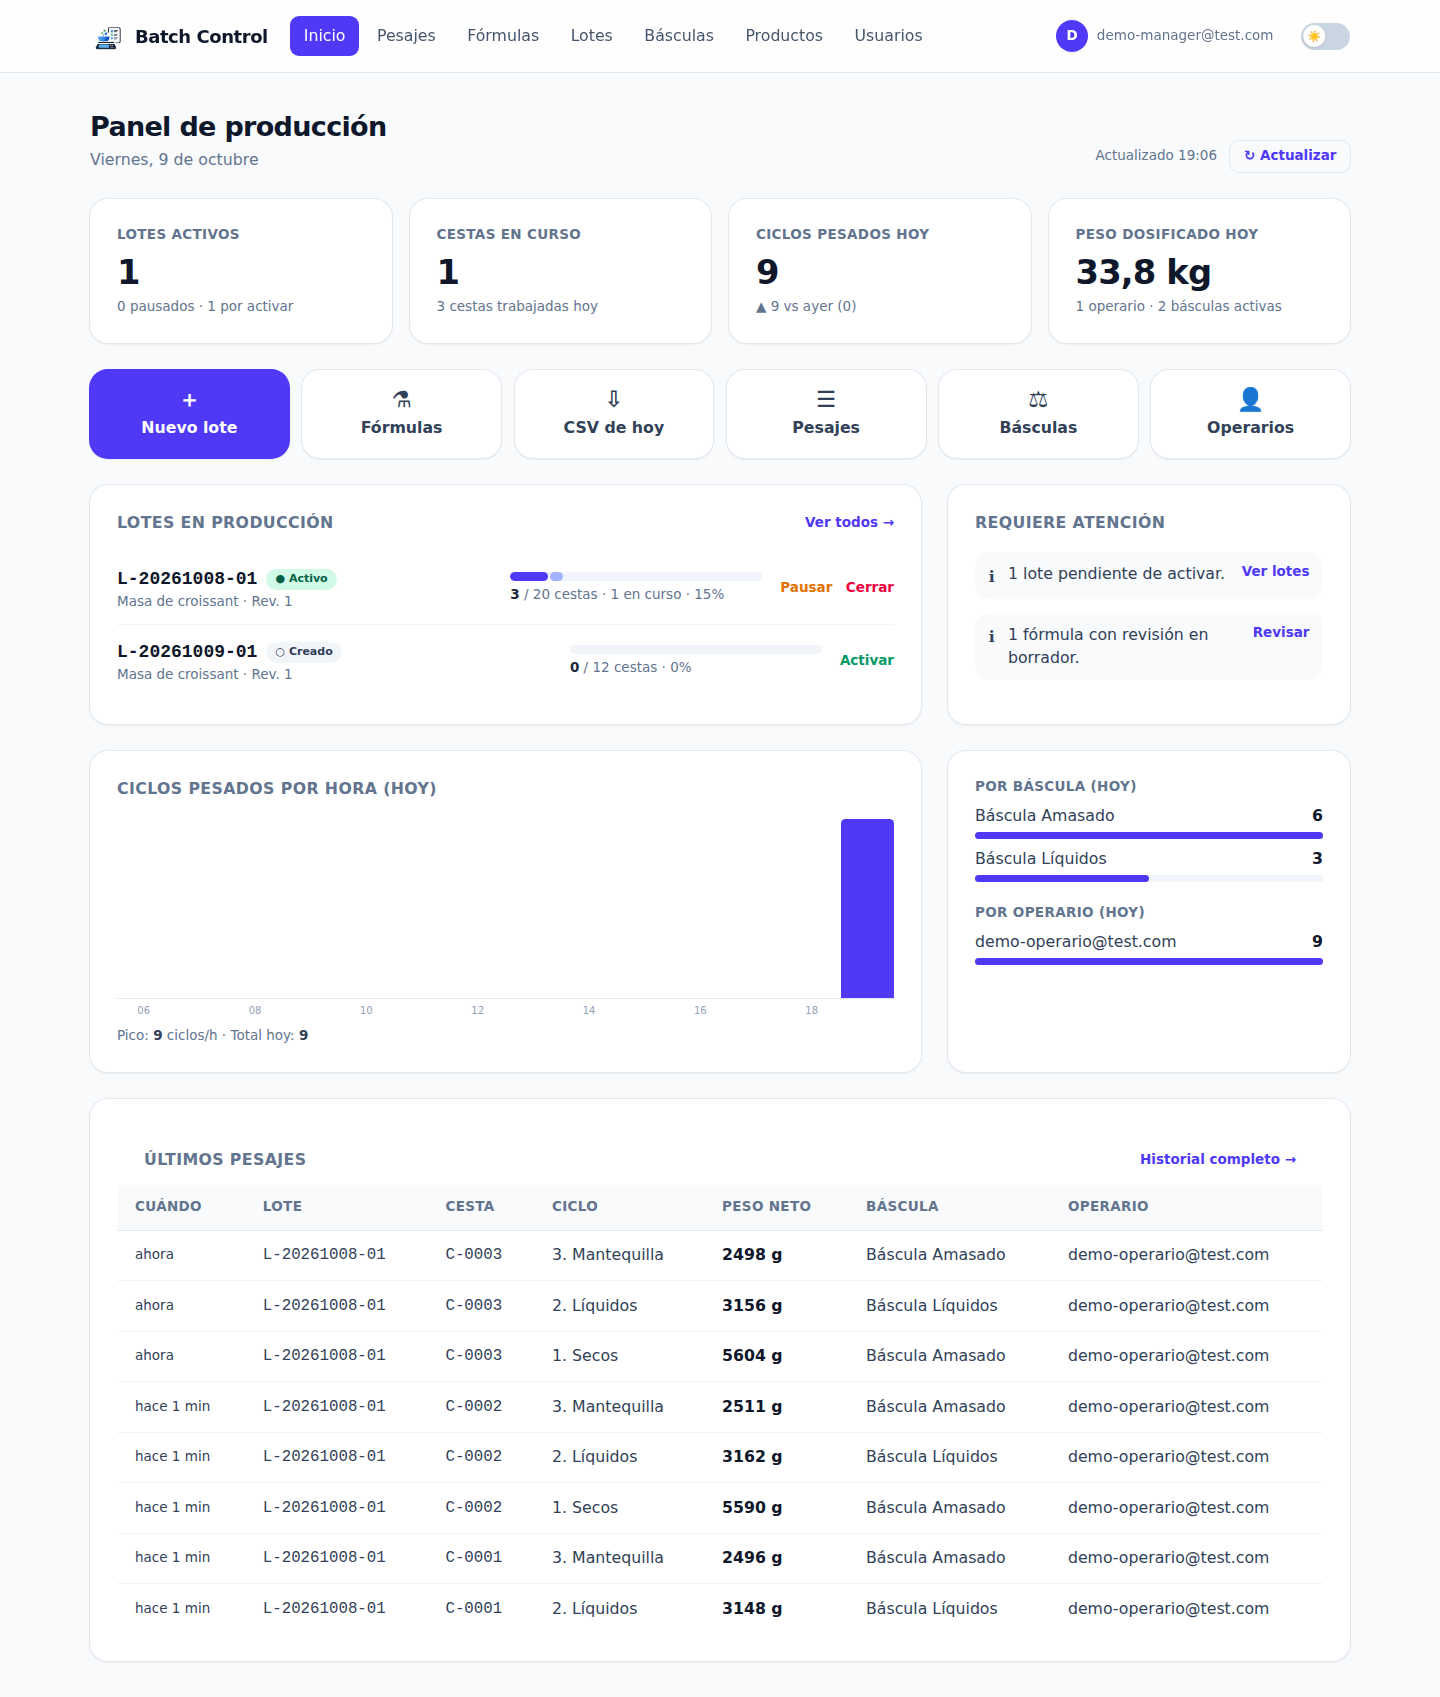
Task: Open the Usuarios nav tab
Action: click(x=888, y=36)
